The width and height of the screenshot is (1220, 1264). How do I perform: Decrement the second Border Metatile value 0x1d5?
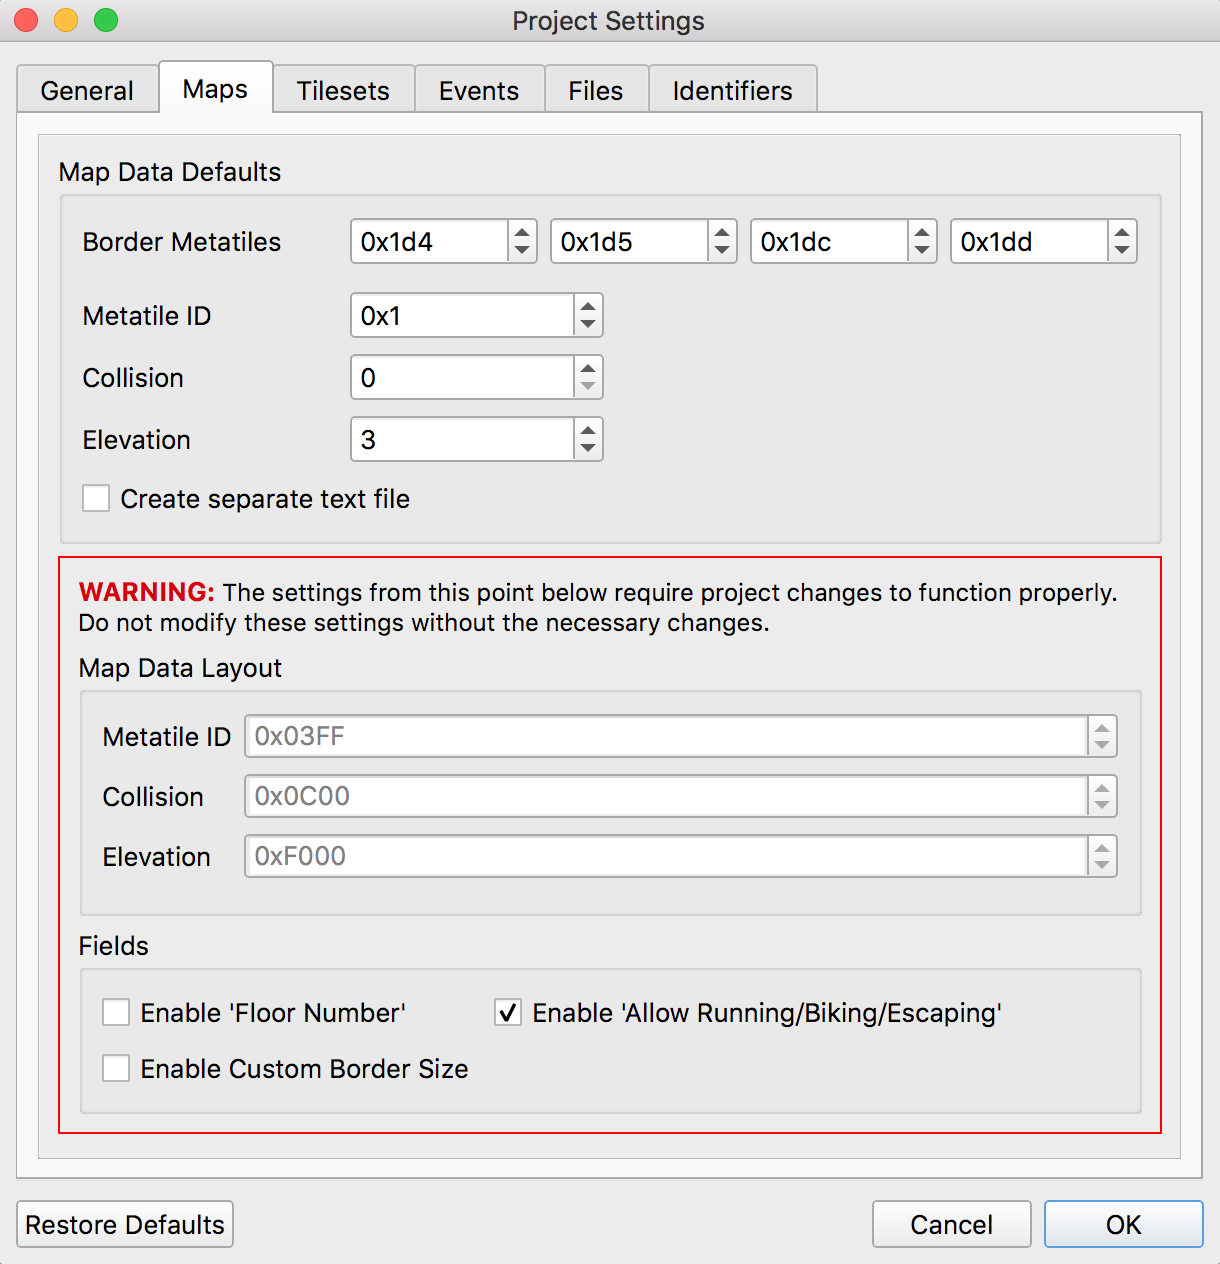(722, 250)
